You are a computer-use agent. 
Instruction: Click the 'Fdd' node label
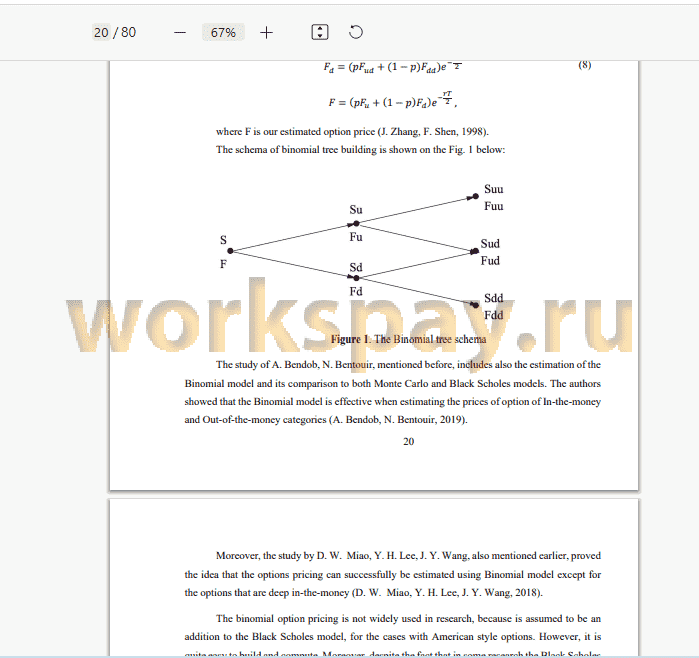(x=493, y=315)
